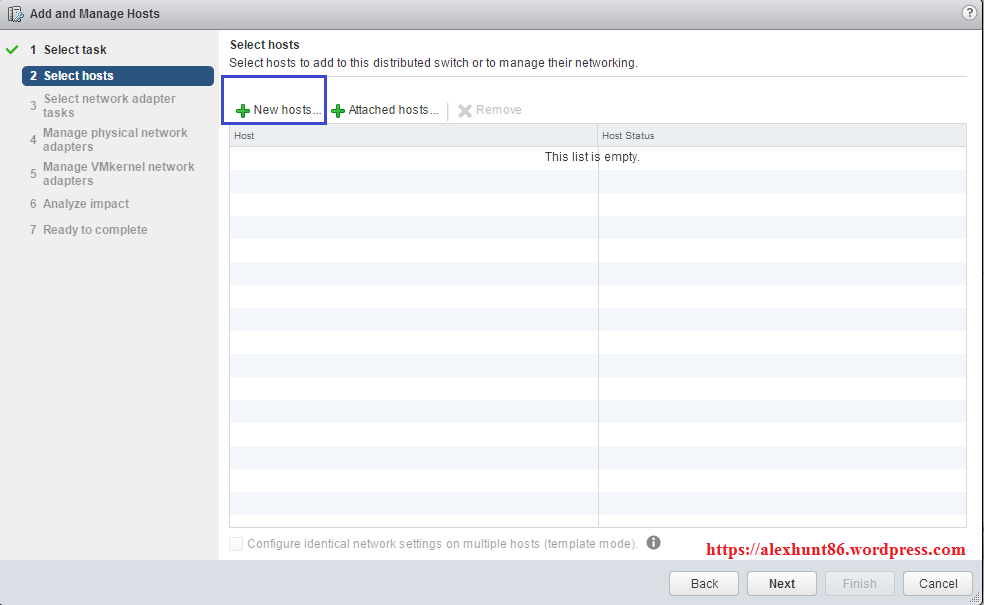Click the 'Add and Manage Hosts' title text

pos(95,14)
